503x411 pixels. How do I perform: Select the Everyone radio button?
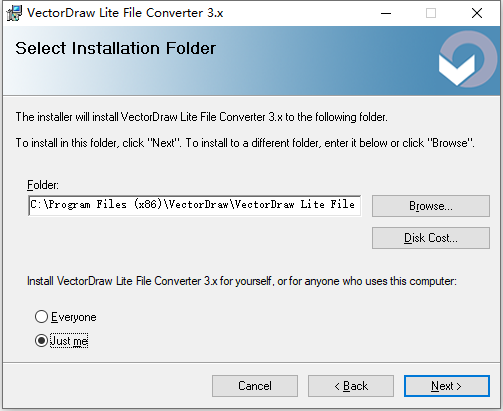click(x=41, y=317)
